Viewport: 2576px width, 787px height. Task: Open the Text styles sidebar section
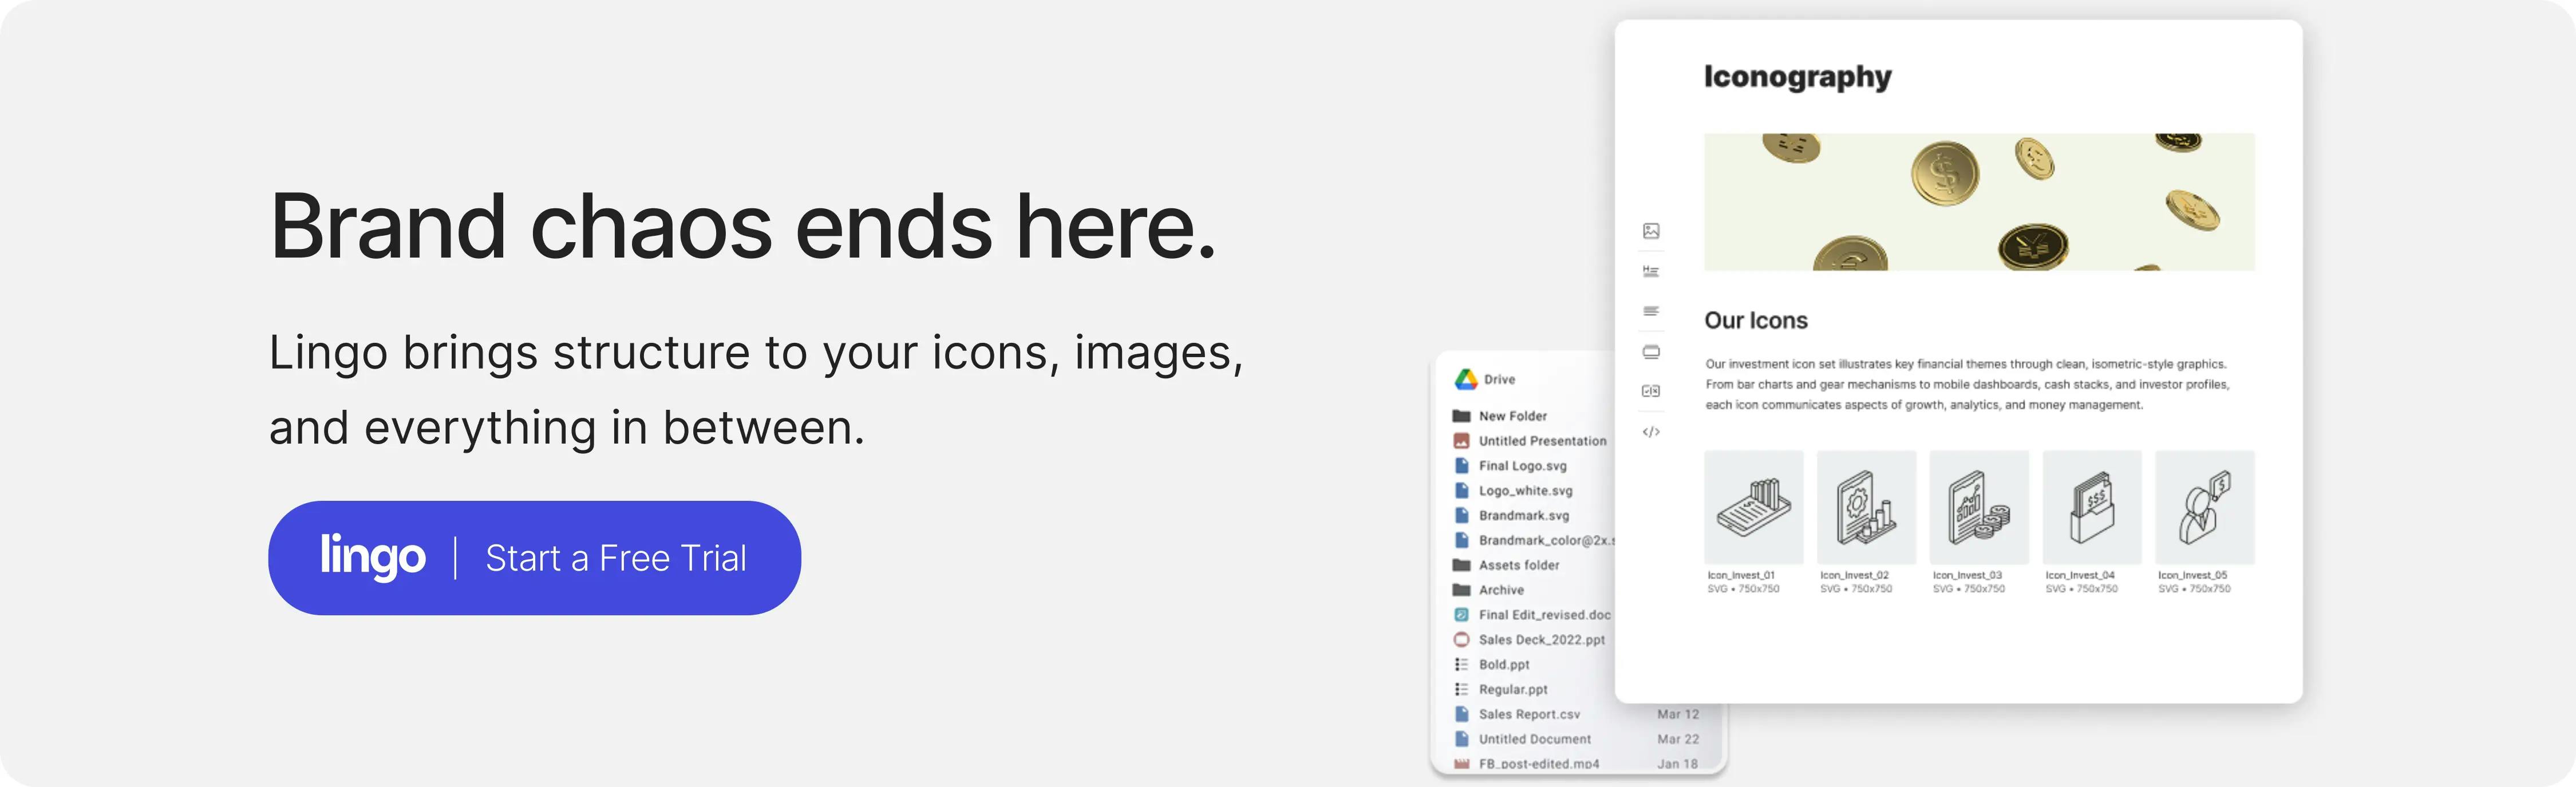click(x=1652, y=311)
